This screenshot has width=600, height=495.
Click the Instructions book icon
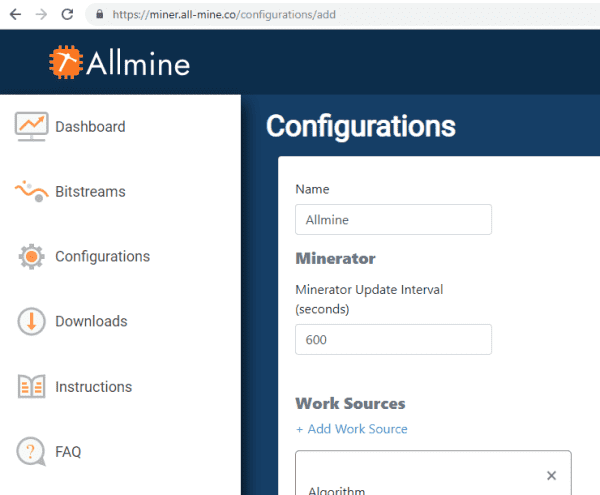point(31,386)
